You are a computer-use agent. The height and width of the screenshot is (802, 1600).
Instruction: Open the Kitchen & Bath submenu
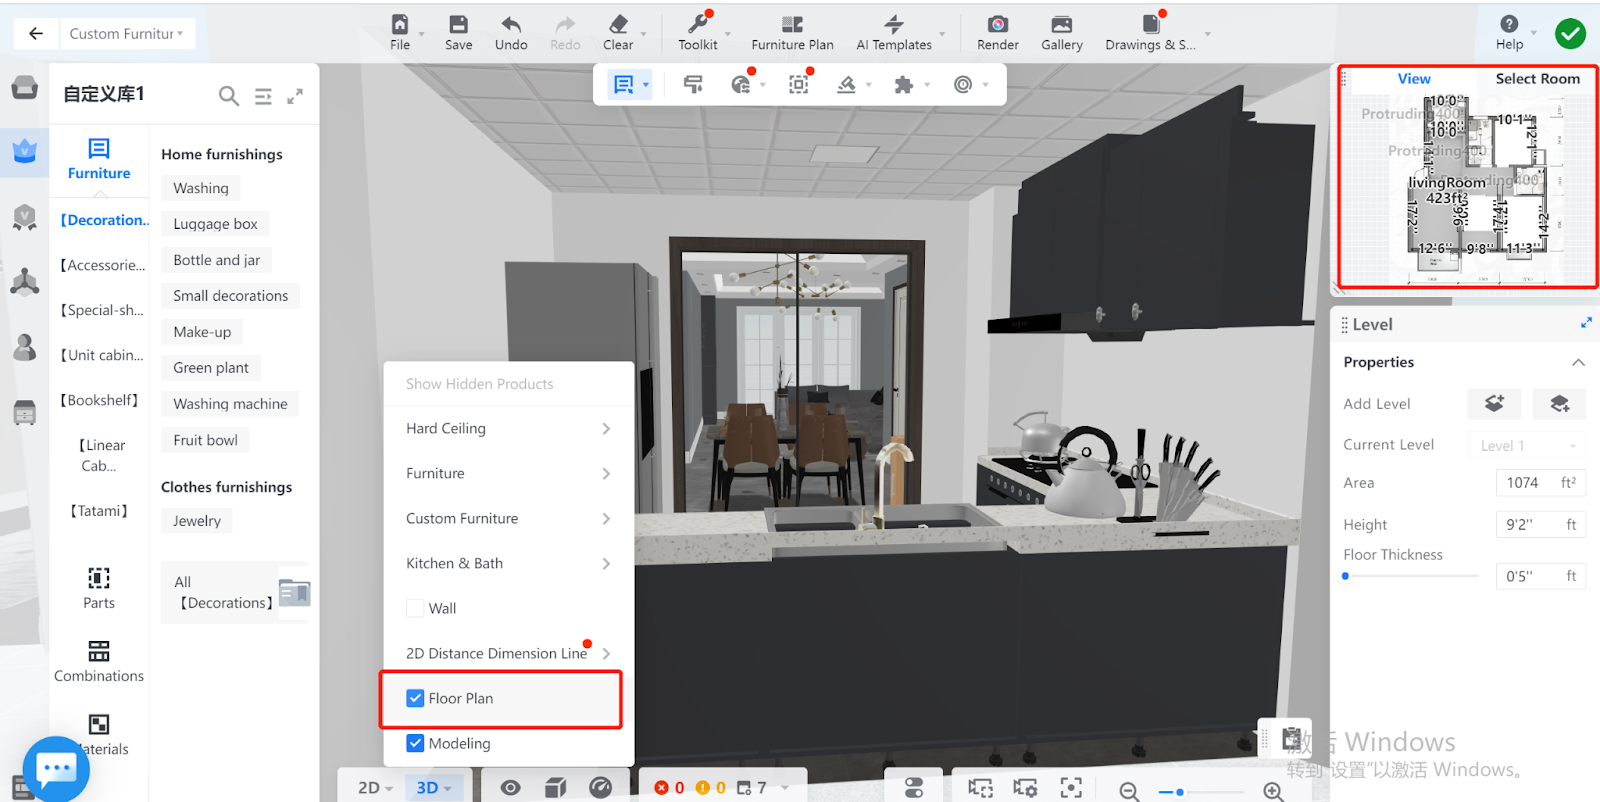[x=509, y=563]
